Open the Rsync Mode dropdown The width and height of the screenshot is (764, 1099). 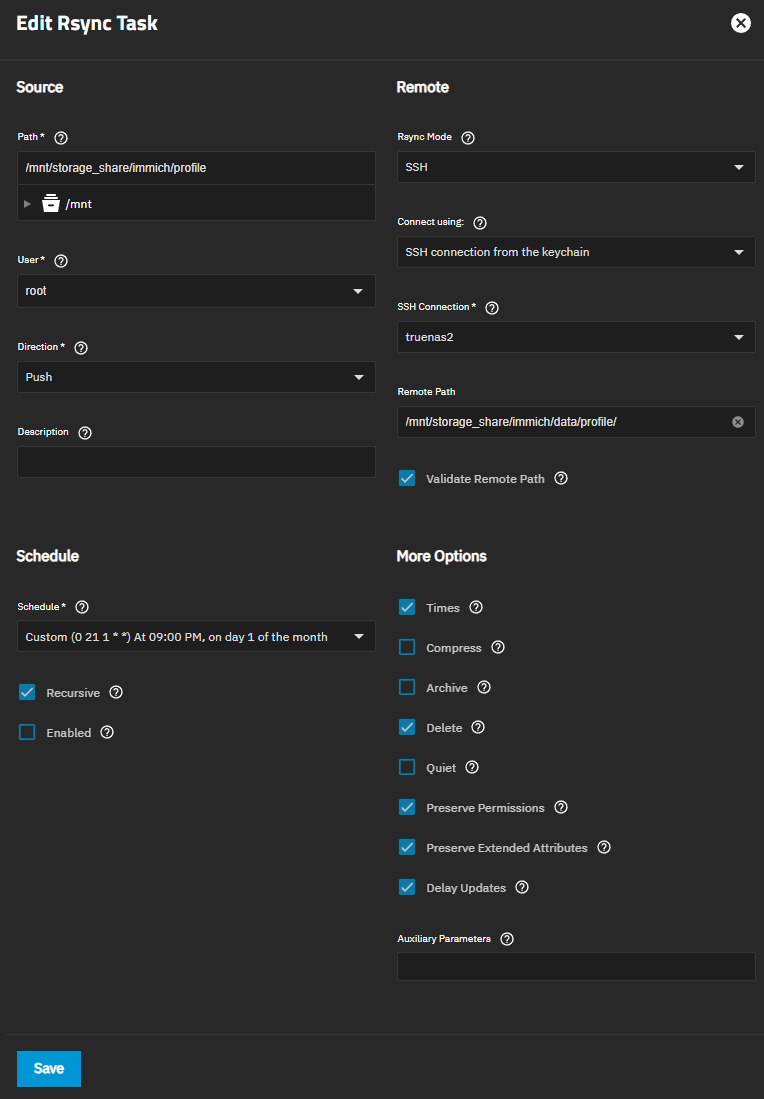(x=575, y=167)
